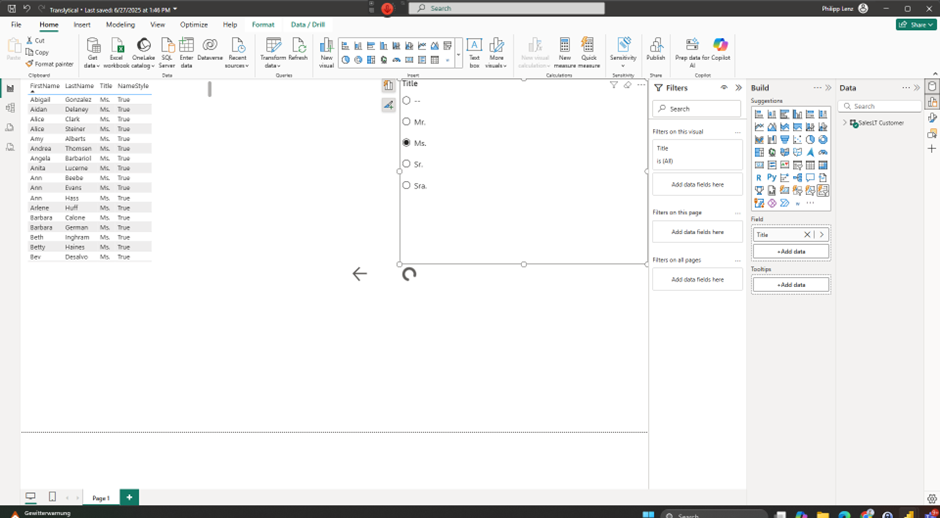This screenshot has height=518, width=940.
Task: Open the Data / Drill tab
Action: coord(307,24)
